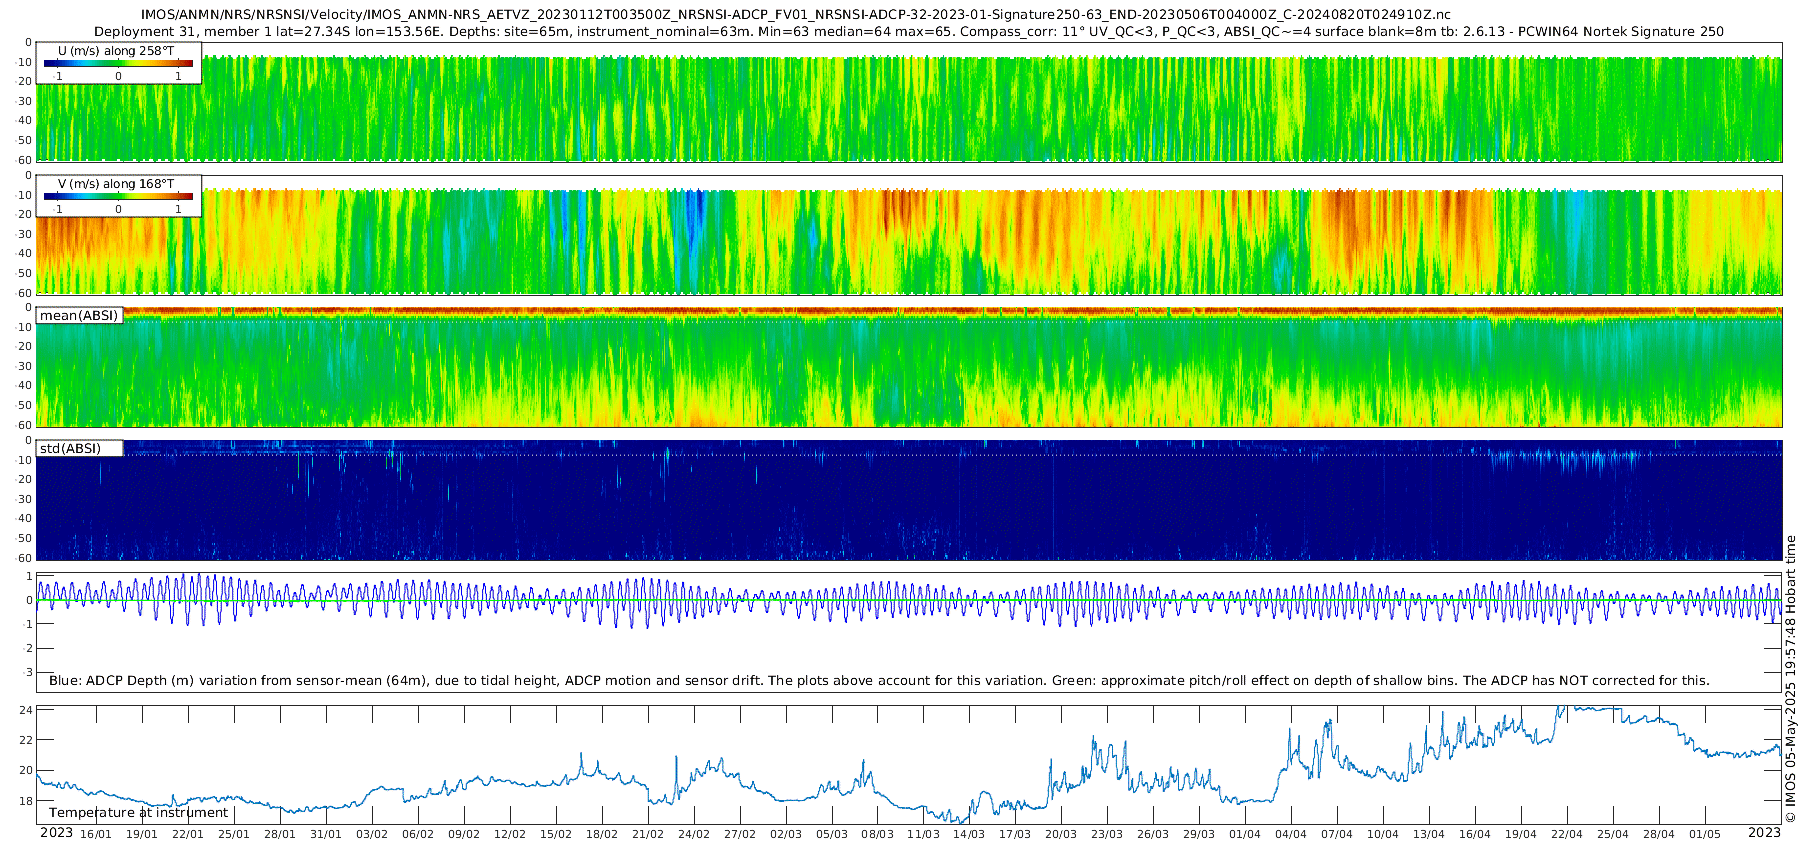This screenshot has width=1800, height=850.
Task: Click the 24 tick on temperature axis
Action: 27,711
